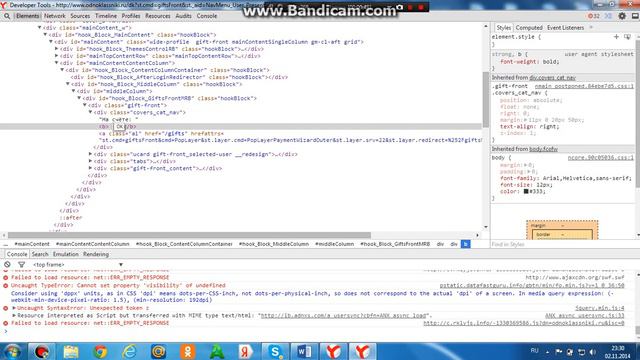Open file explorer folder taskbar icon

click(x=71, y=351)
